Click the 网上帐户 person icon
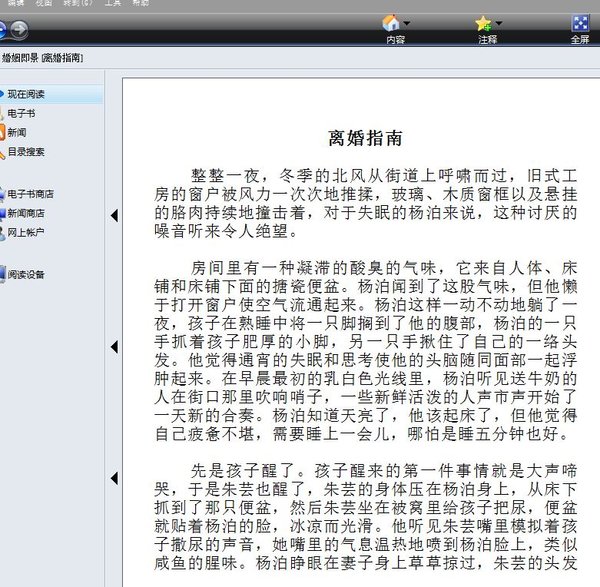 pos(2,233)
